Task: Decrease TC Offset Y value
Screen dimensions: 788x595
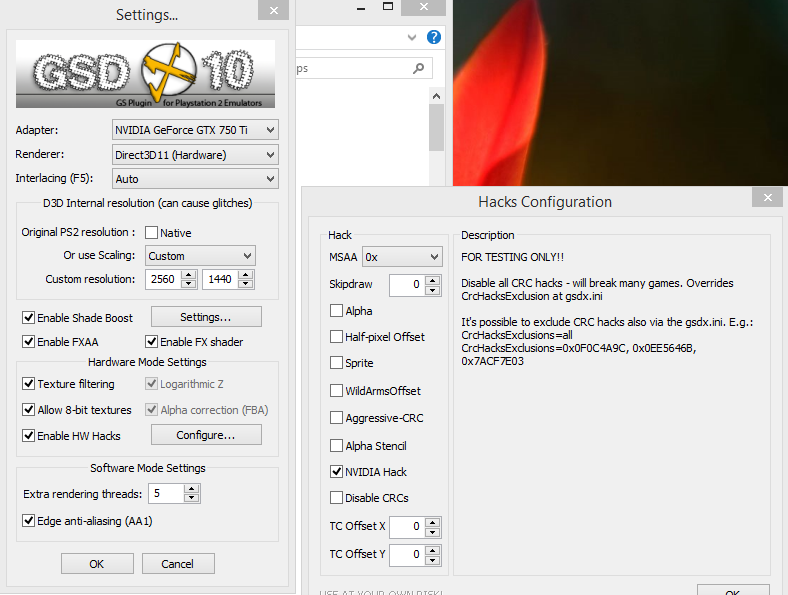Action: pyautogui.click(x=433, y=559)
